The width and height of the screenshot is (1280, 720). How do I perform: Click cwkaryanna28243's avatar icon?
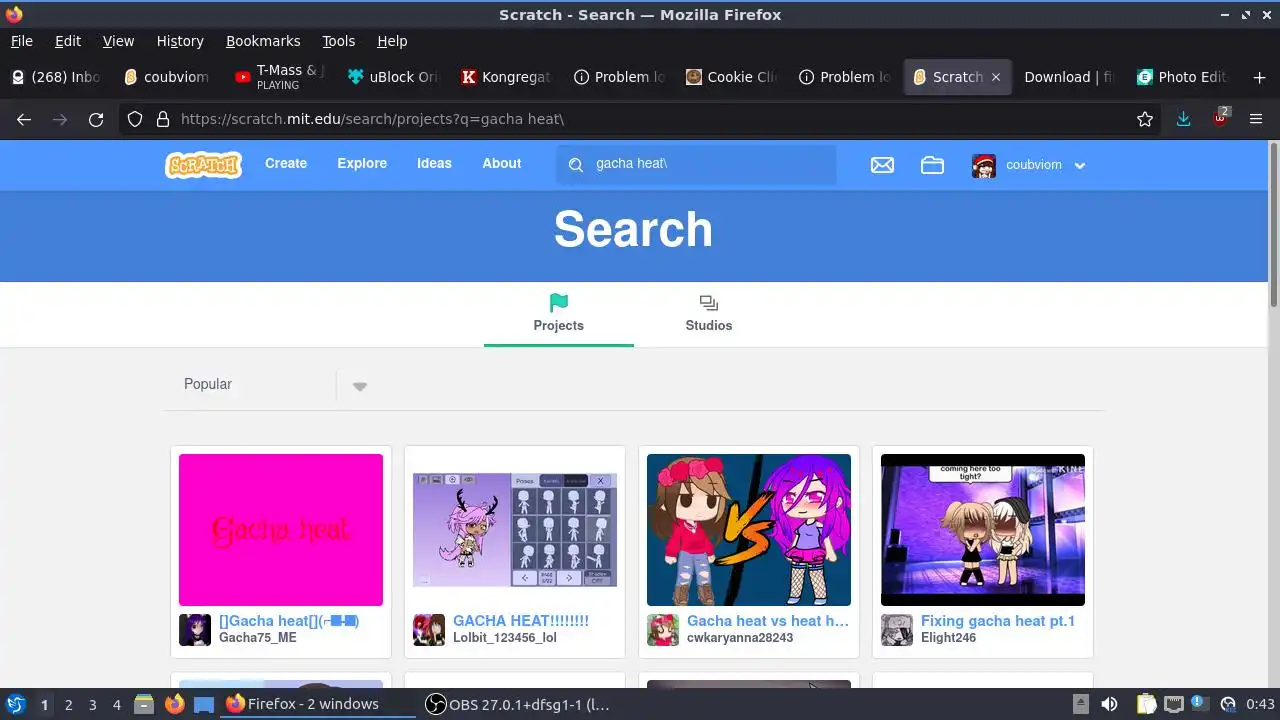663,630
